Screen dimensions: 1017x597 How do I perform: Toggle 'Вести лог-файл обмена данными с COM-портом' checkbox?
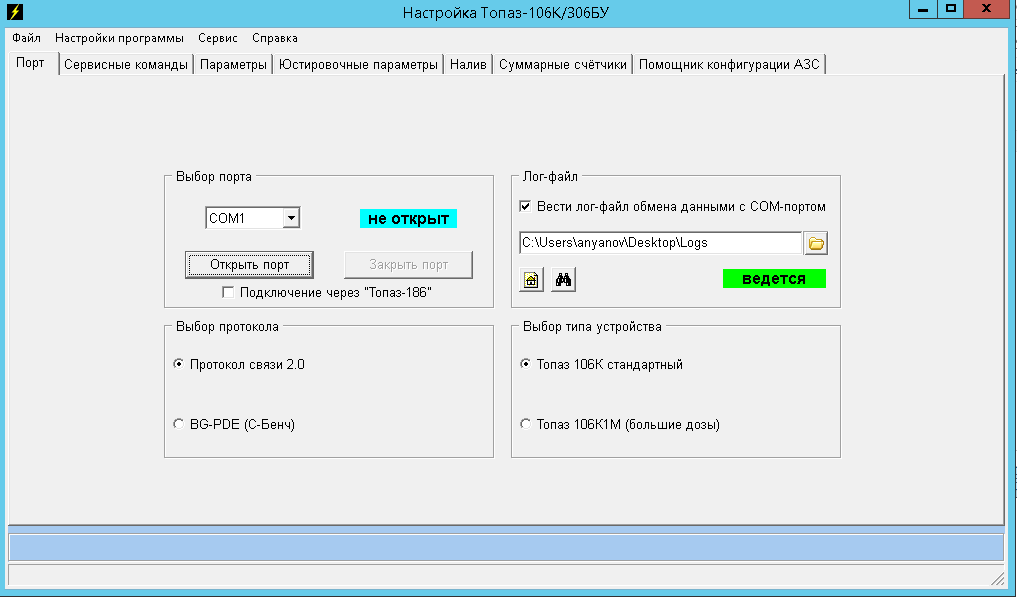[x=525, y=206]
